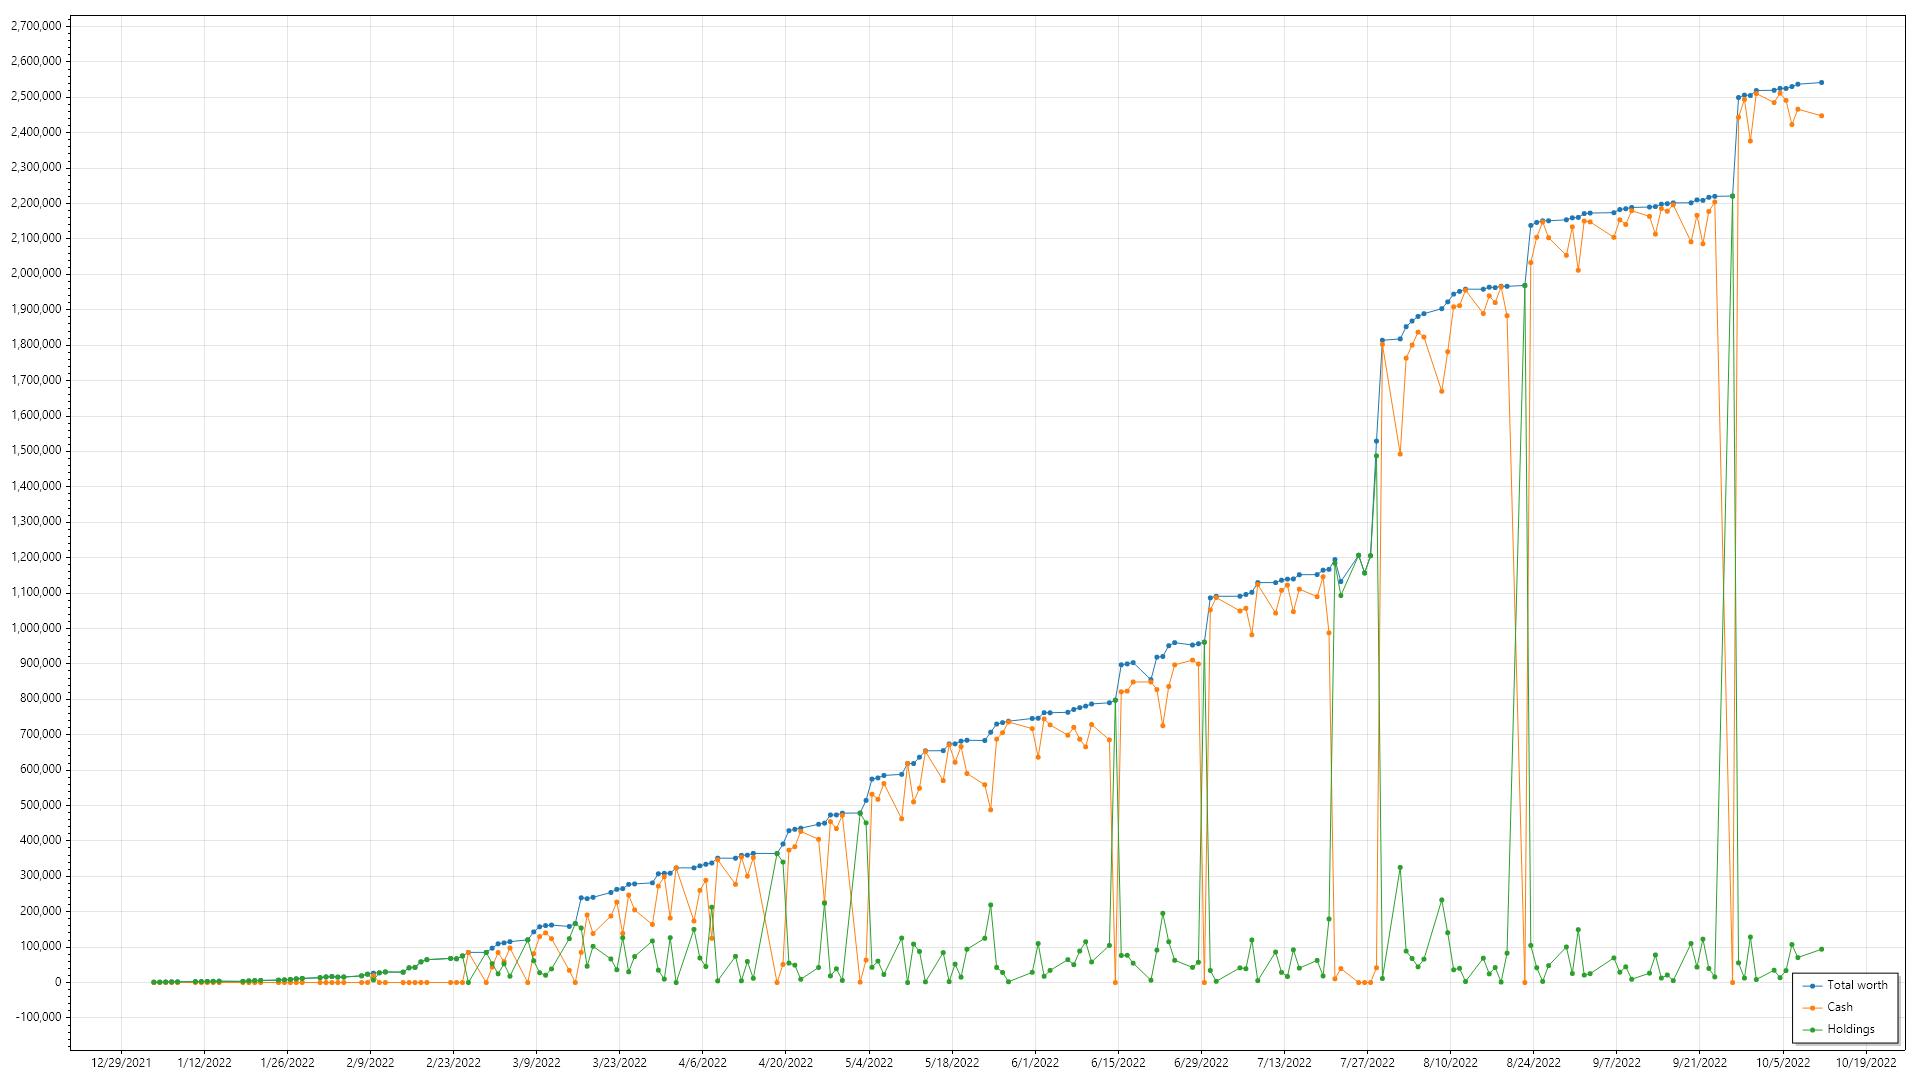1920x1080 pixels.
Task: Click the 10/5/2022 date label
Action: point(1783,1063)
